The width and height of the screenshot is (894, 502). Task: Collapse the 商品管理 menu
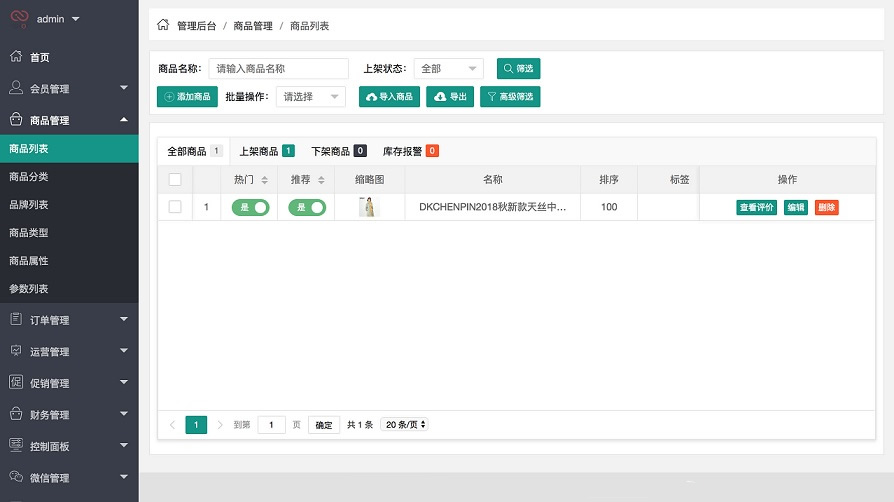[x=124, y=119]
